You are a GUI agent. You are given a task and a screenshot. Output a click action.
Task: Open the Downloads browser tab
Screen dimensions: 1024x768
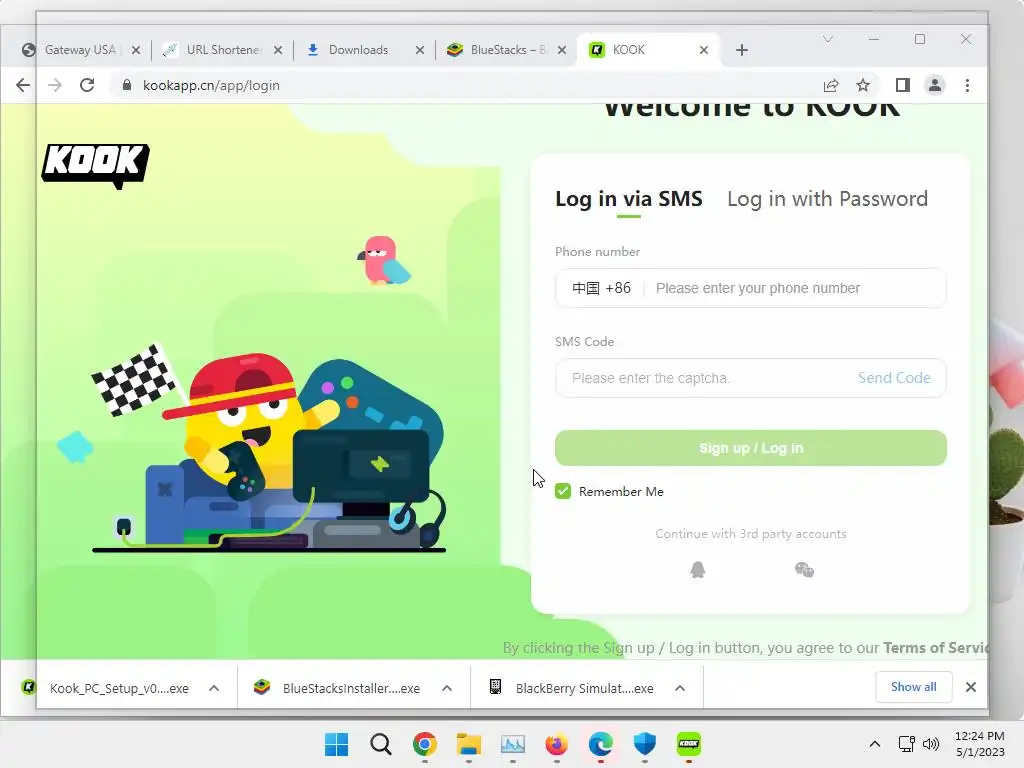coord(358,50)
